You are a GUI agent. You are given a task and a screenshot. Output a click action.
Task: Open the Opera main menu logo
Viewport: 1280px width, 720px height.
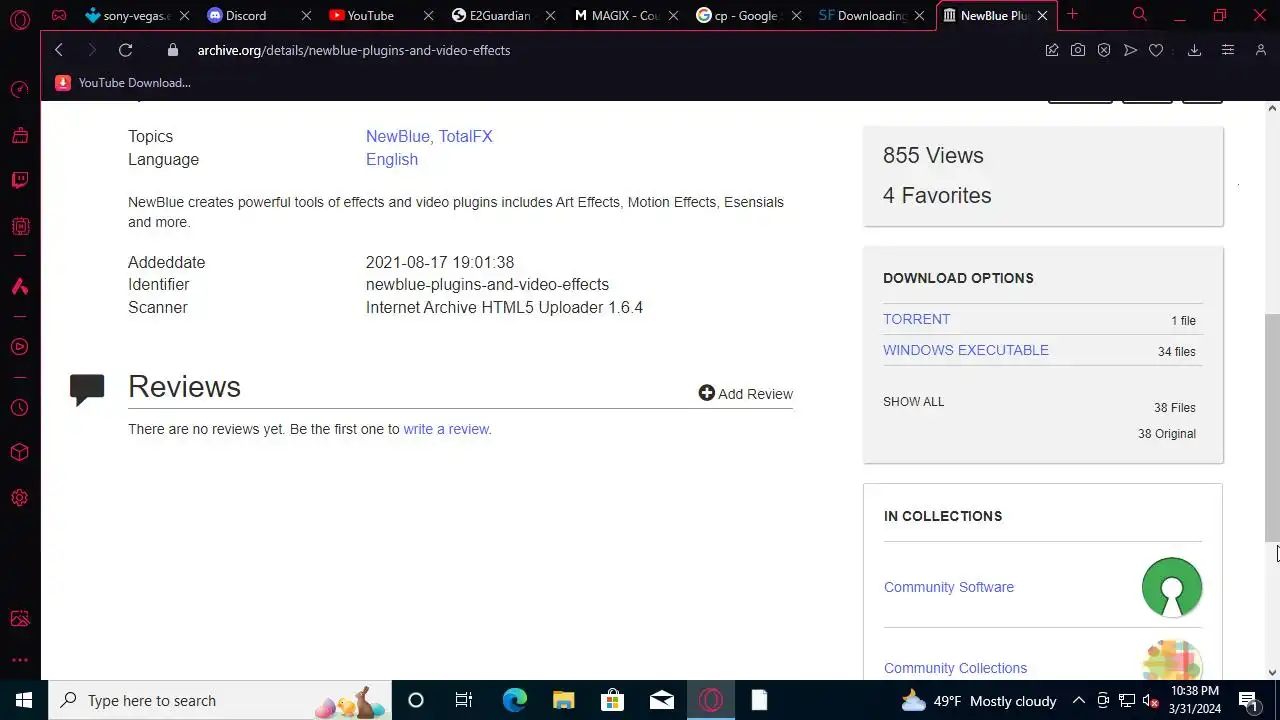coord(19,19)
